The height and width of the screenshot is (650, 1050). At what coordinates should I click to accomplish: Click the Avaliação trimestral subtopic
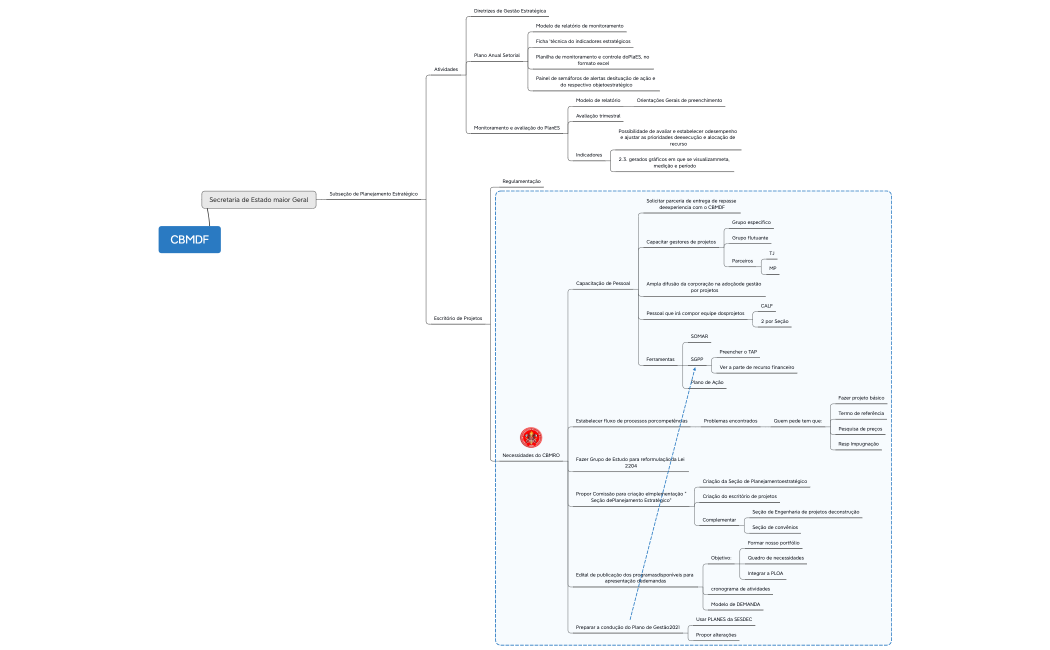coord(598,116)
